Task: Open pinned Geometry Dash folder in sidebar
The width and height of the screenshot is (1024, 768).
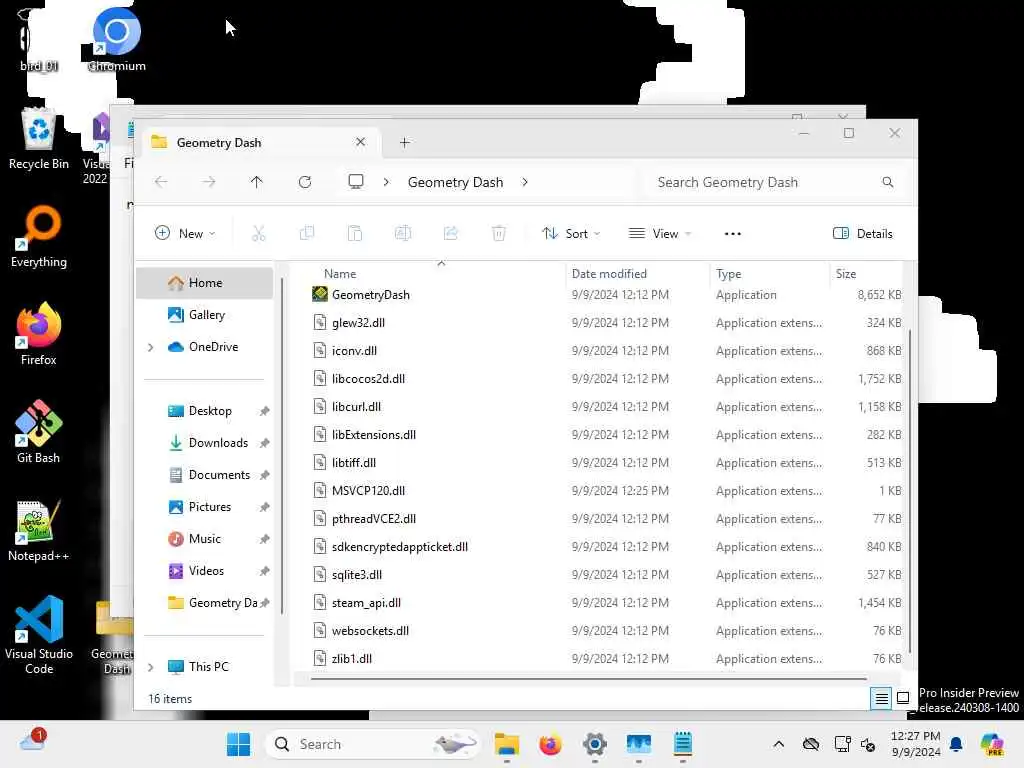Action: (x=204, y=603)
